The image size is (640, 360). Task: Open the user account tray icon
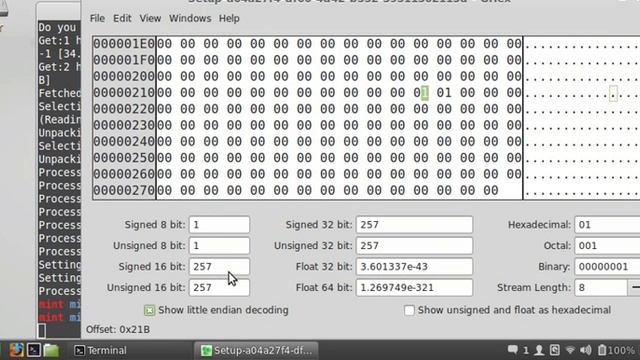(x=539, y=350)
